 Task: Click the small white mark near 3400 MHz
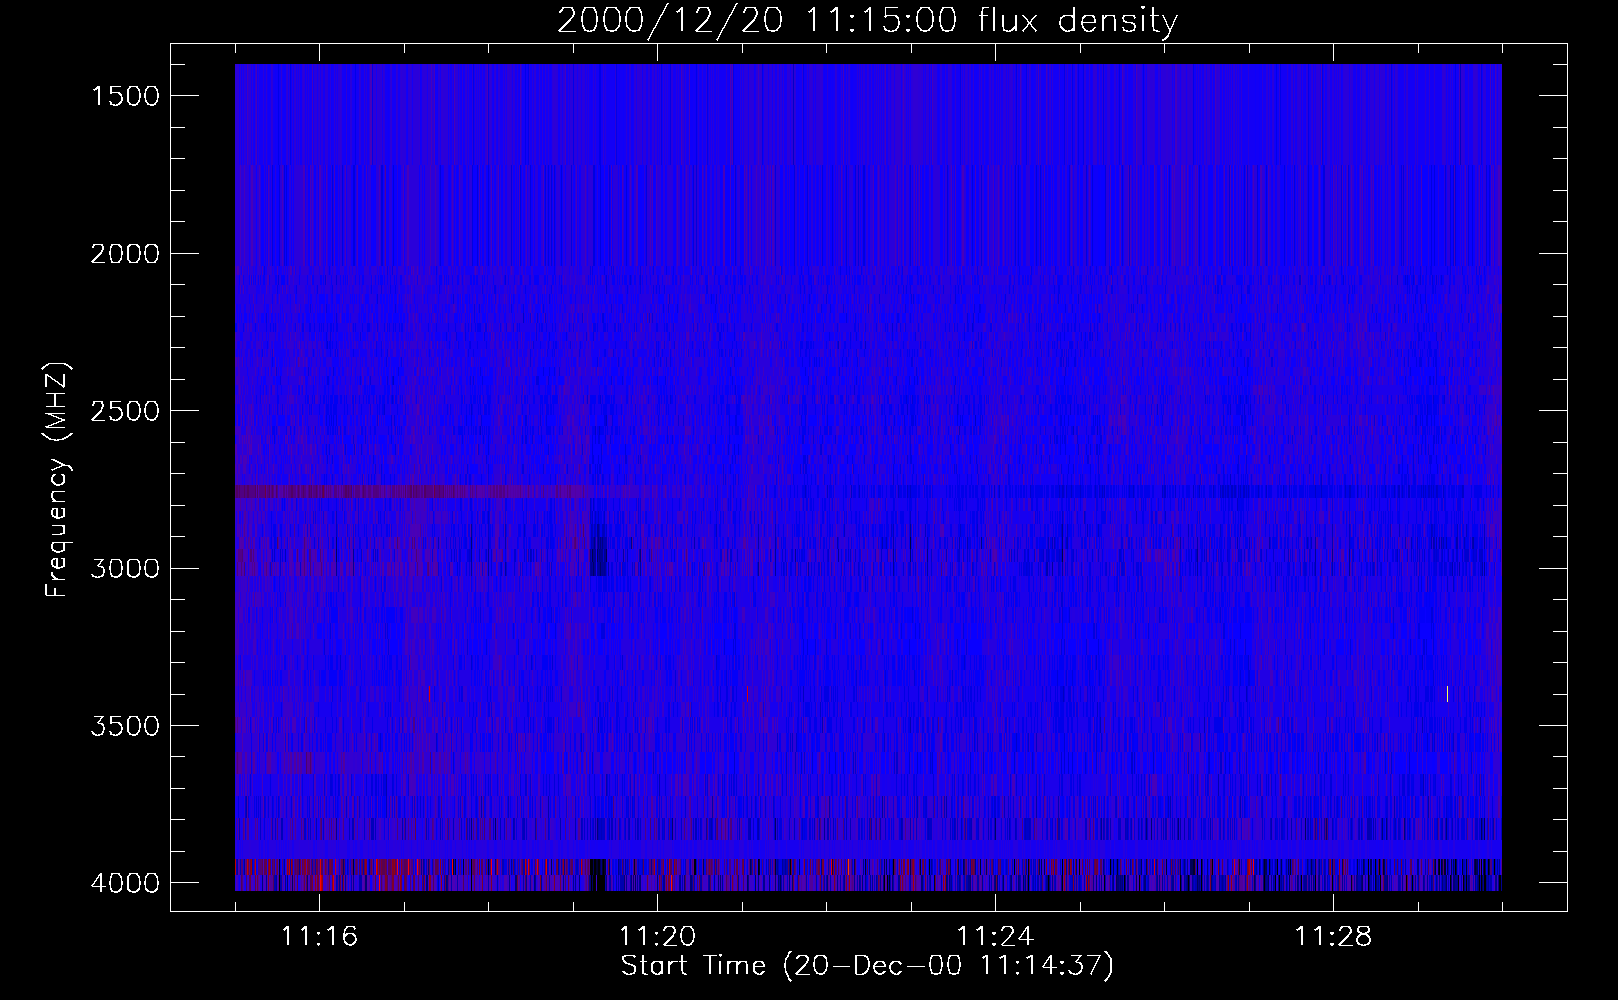[x=1447, y=694]
